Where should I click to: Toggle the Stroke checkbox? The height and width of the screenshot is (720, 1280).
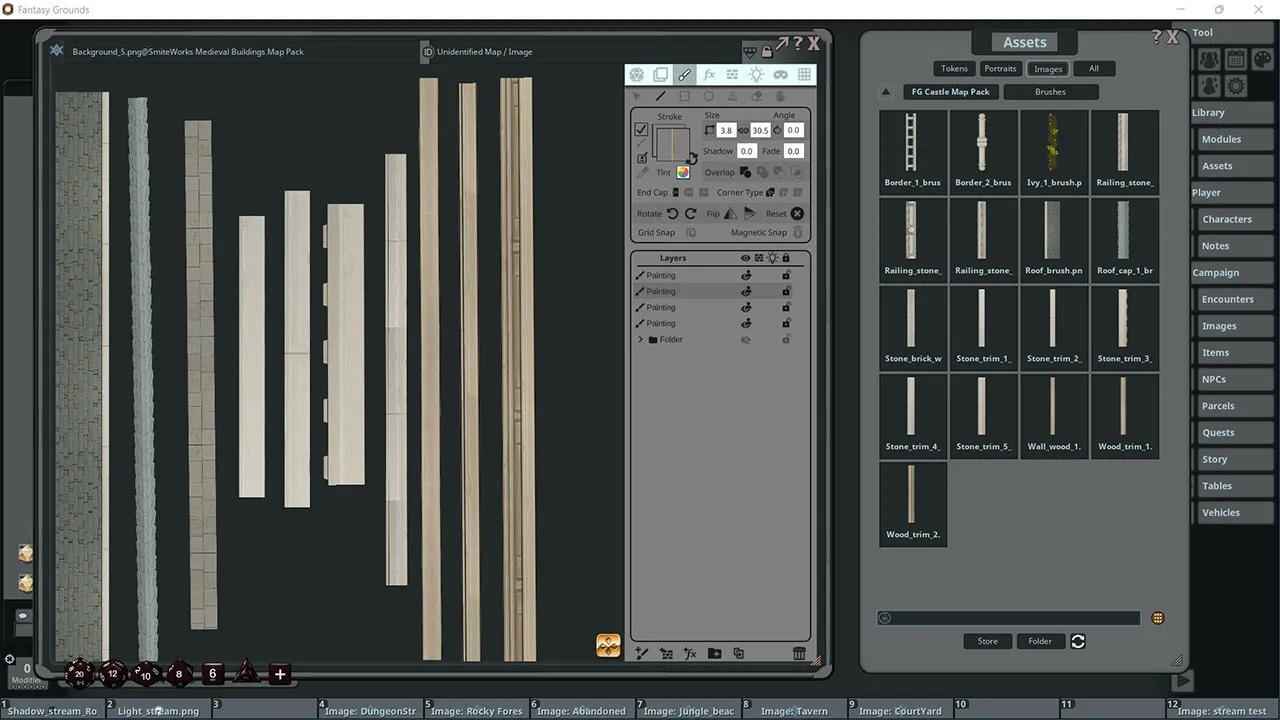coord(641,129)
